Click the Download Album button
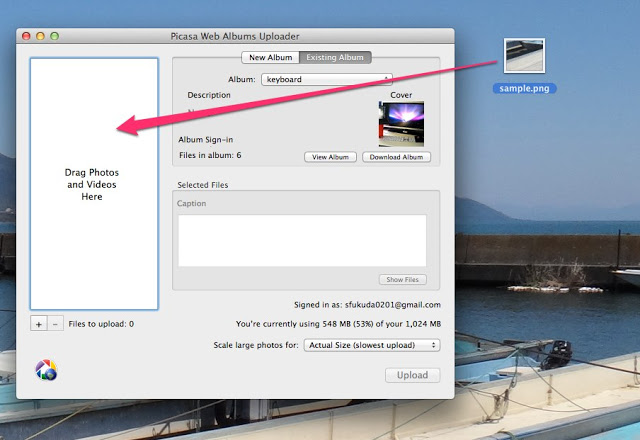Image resolution: width=640 pixels, height=440 pixels. pyautogui.click(x=396, y=157)
